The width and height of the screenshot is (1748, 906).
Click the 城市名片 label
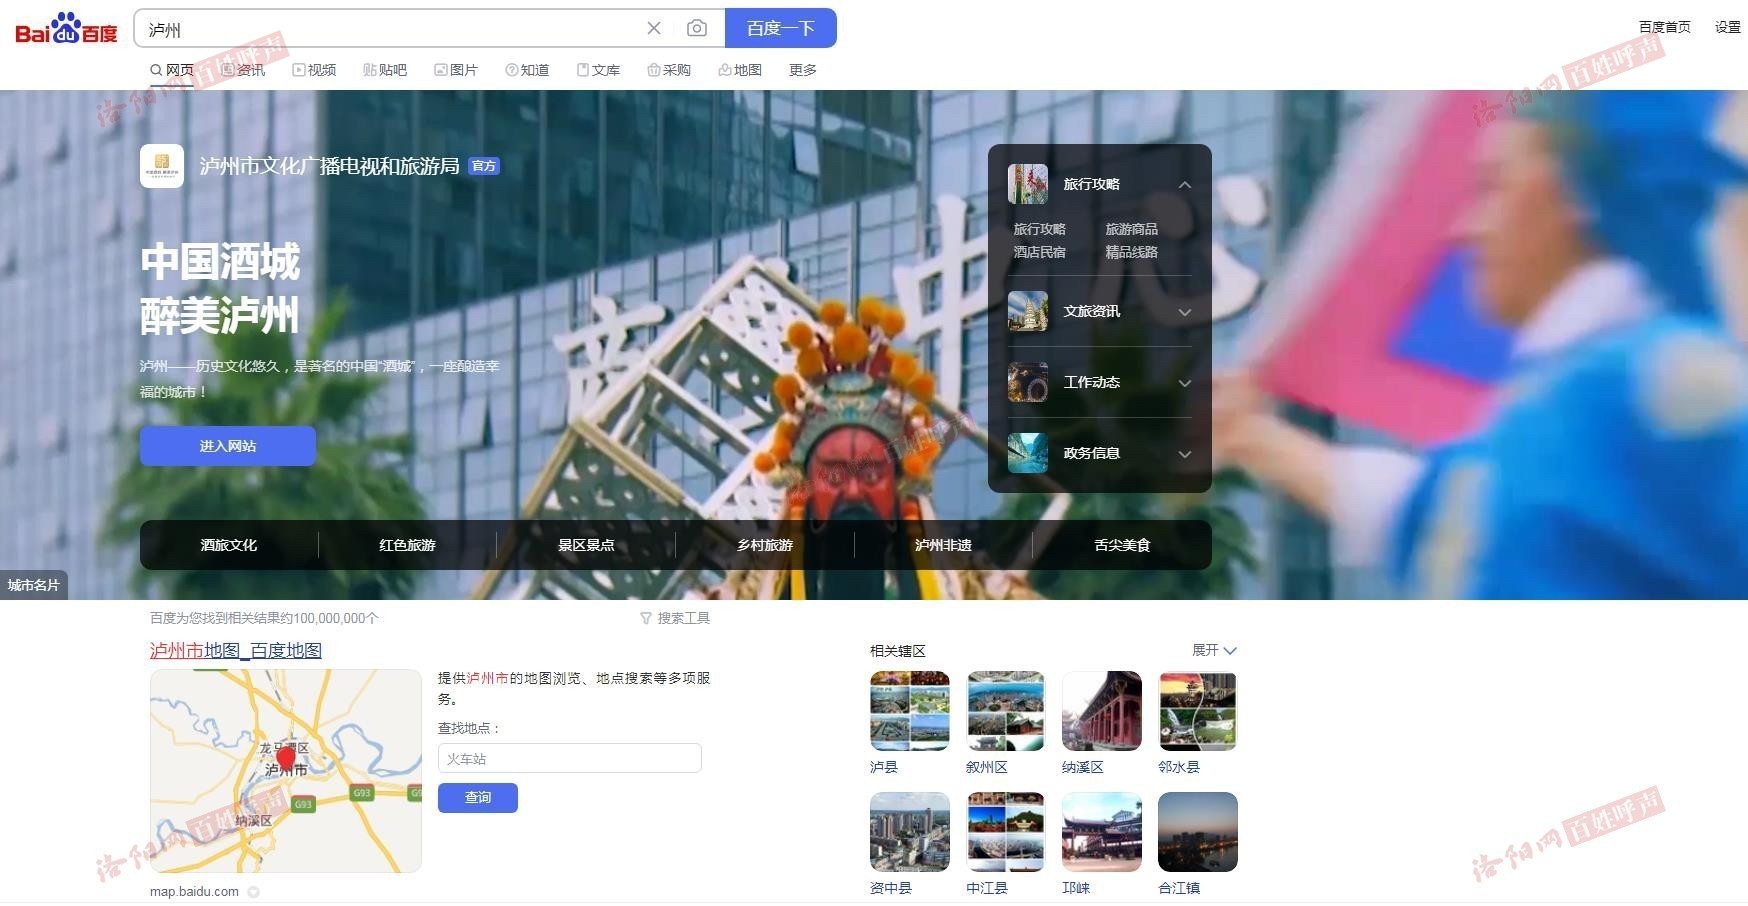pos(34,585)
